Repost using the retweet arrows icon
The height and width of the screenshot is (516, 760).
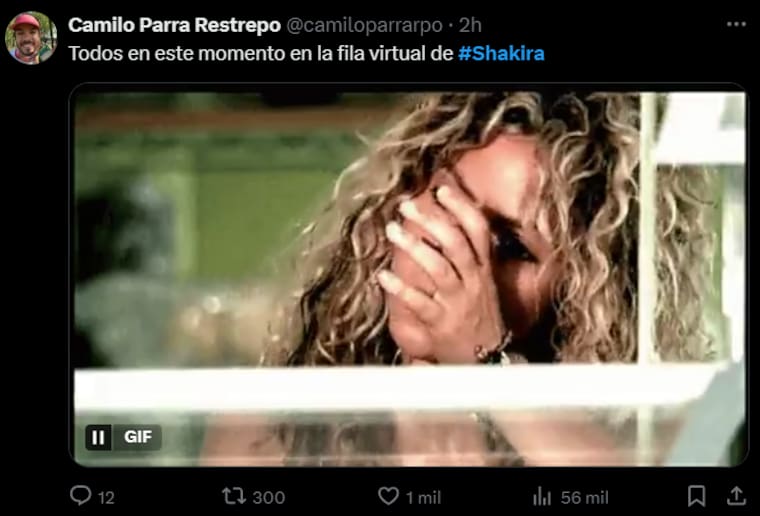pos(234,496)
